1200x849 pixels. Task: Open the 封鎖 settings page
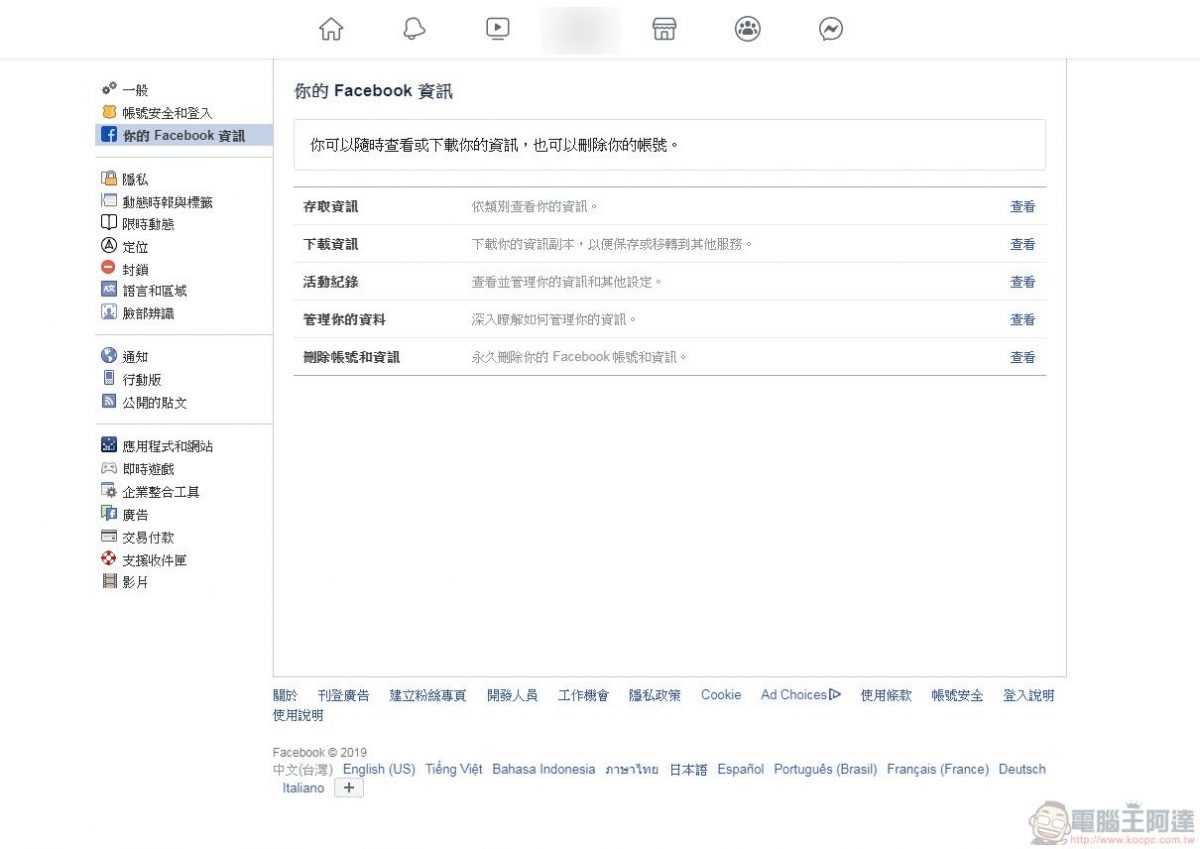136,269
